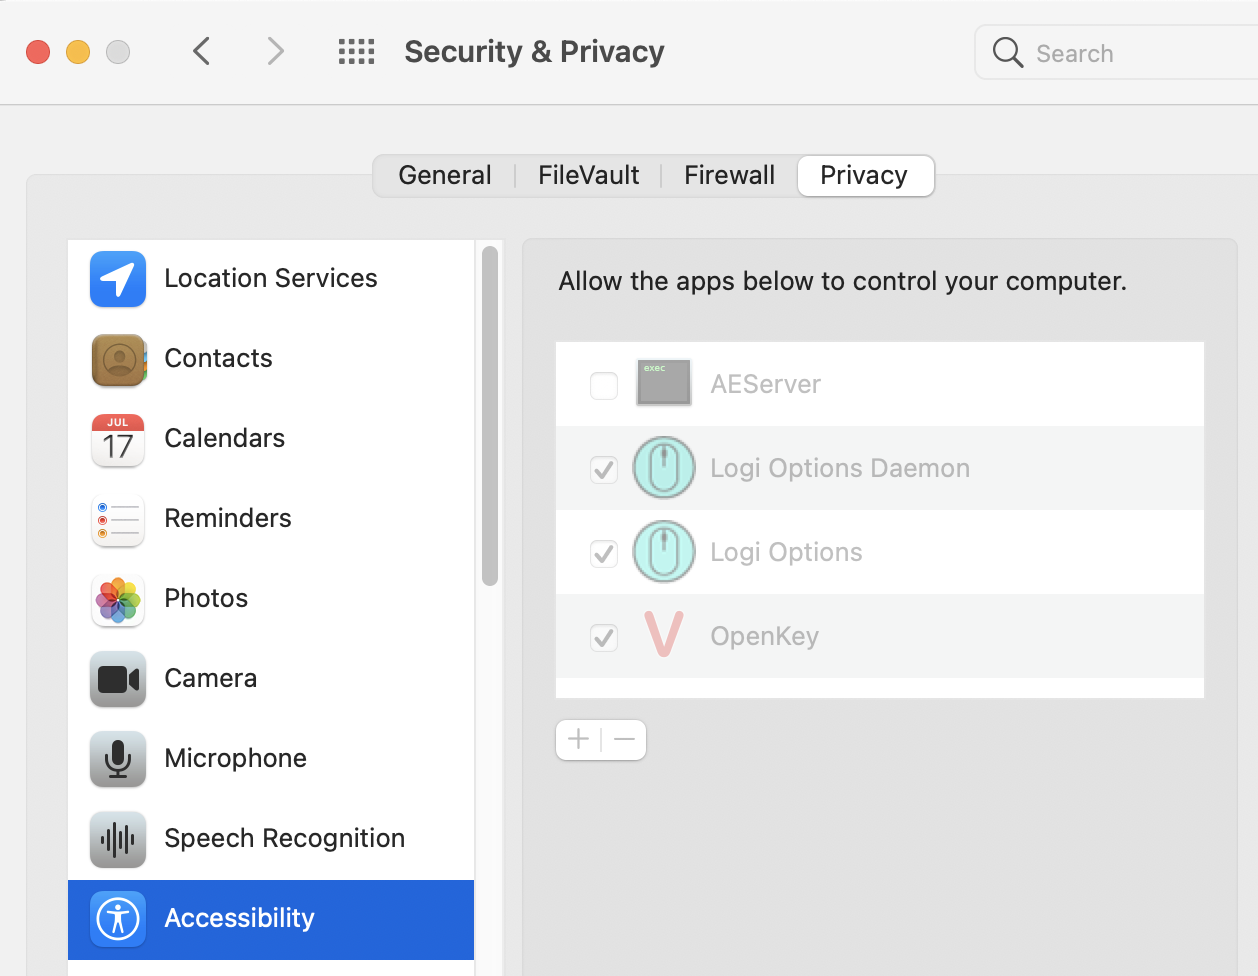Switch to the Firewall tab
The height and width of the screenshot is (976, 1258).
(729, 176)
